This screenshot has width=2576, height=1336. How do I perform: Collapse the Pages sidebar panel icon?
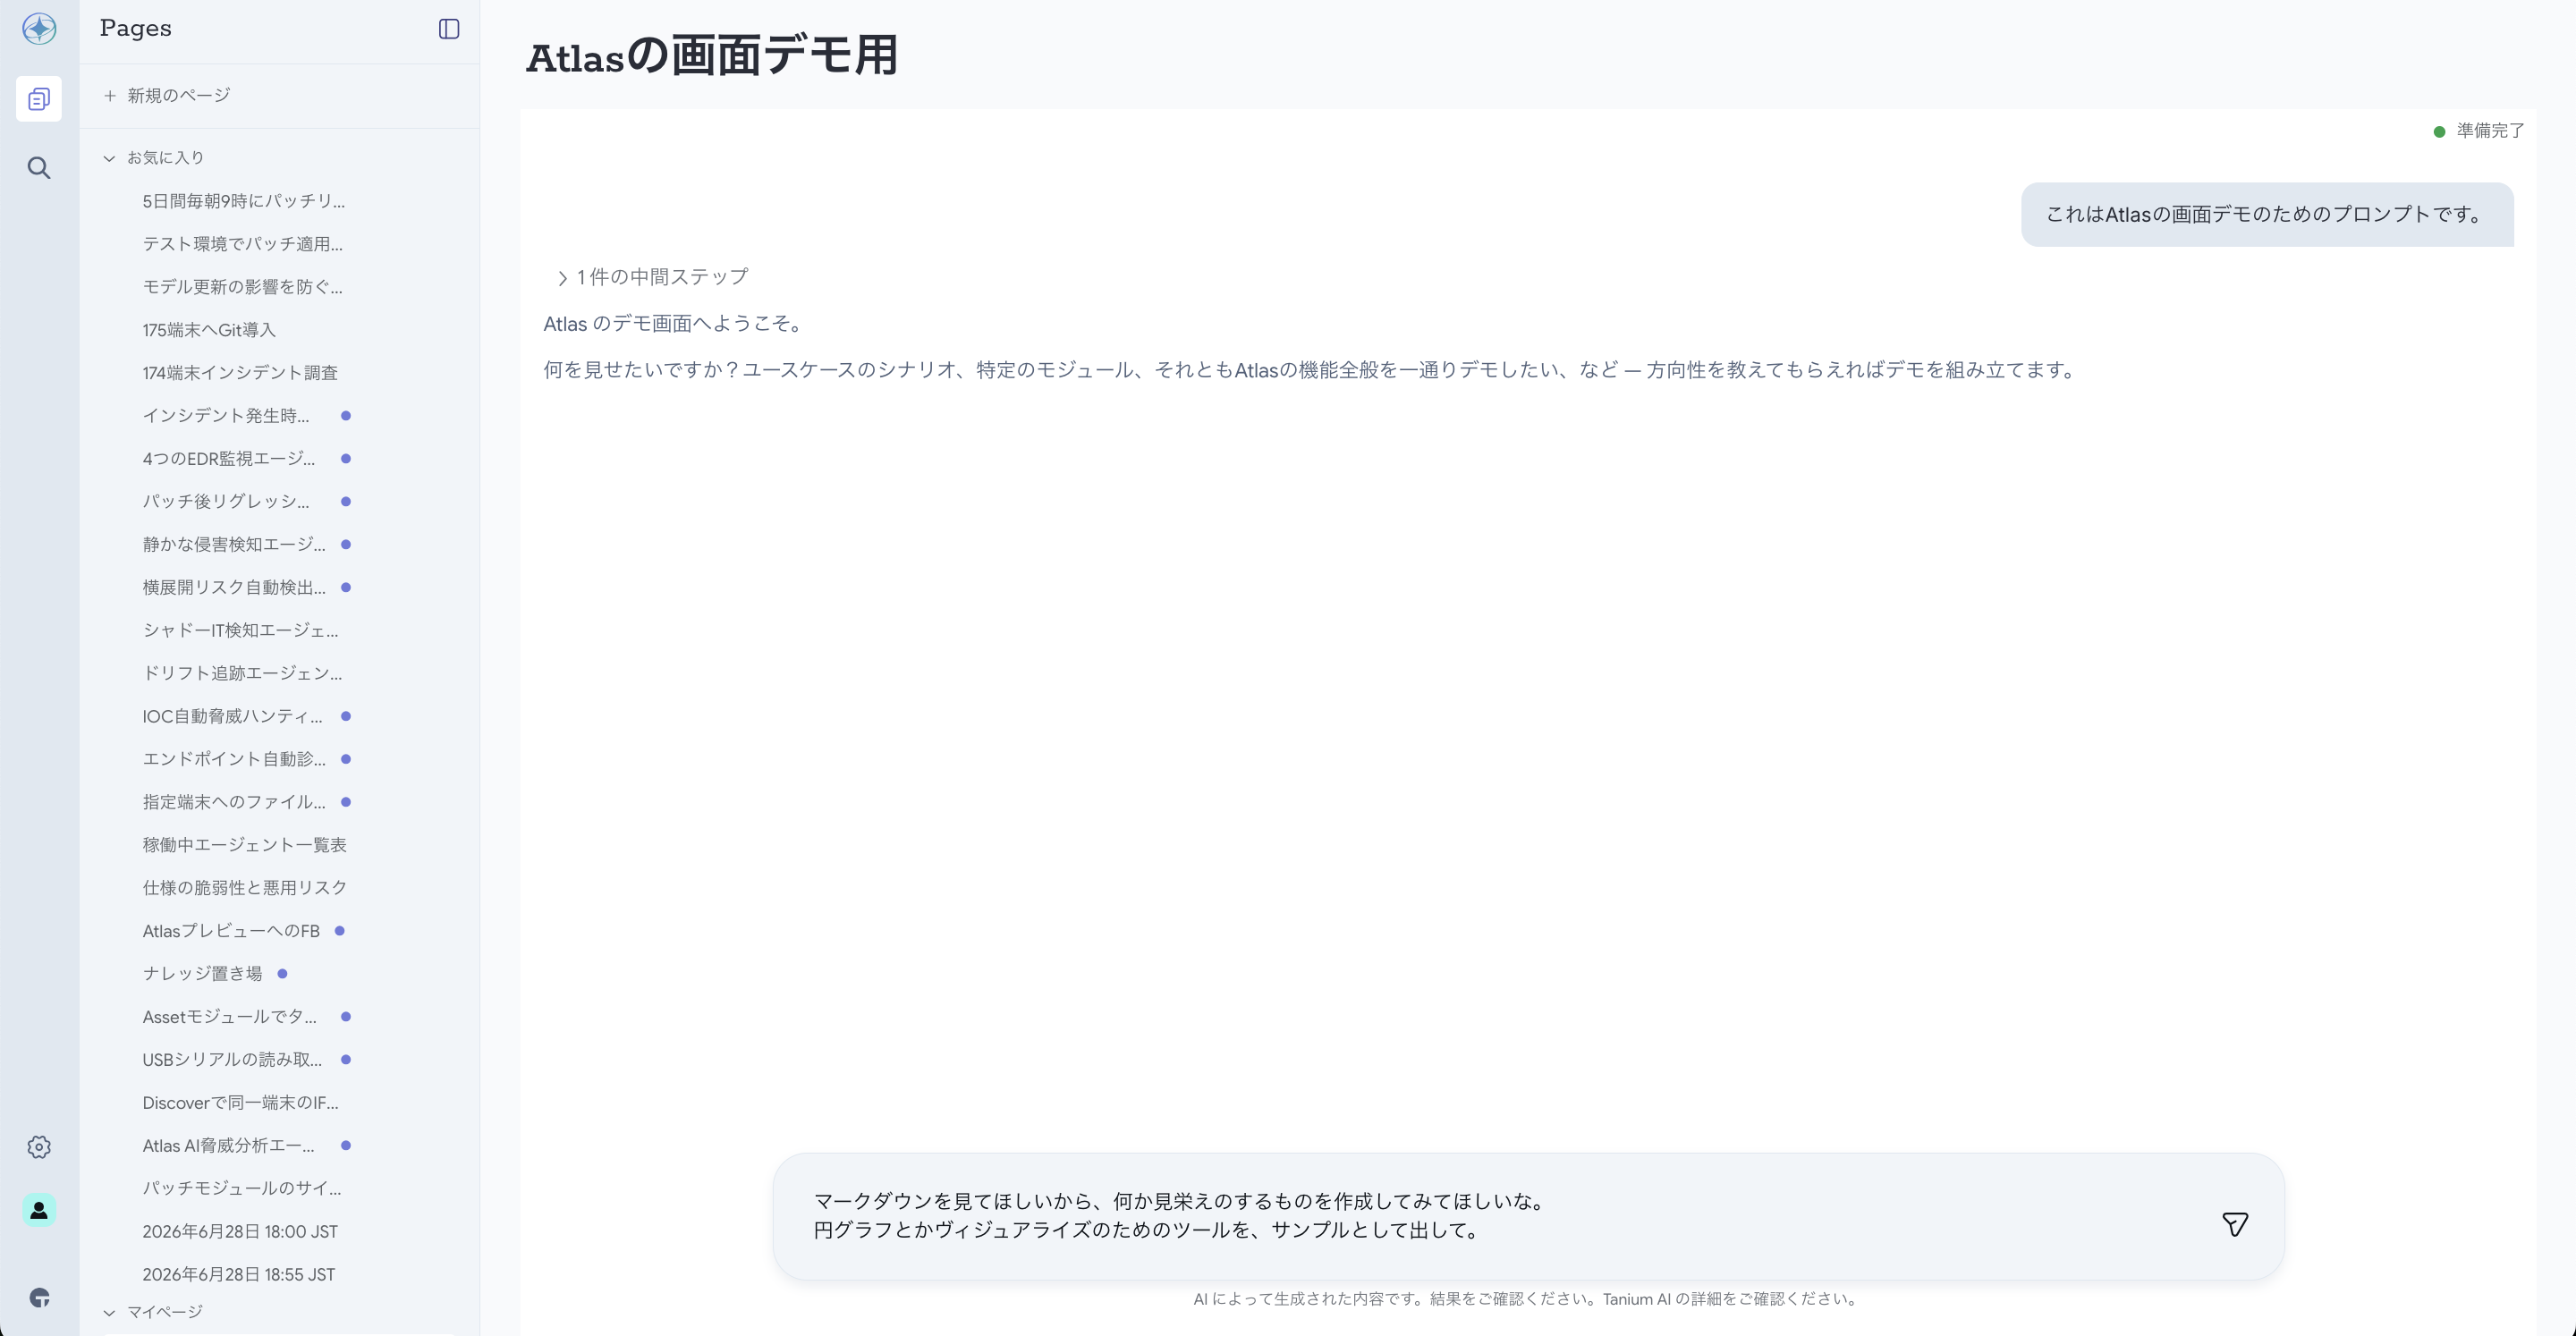tap(449, 29)
